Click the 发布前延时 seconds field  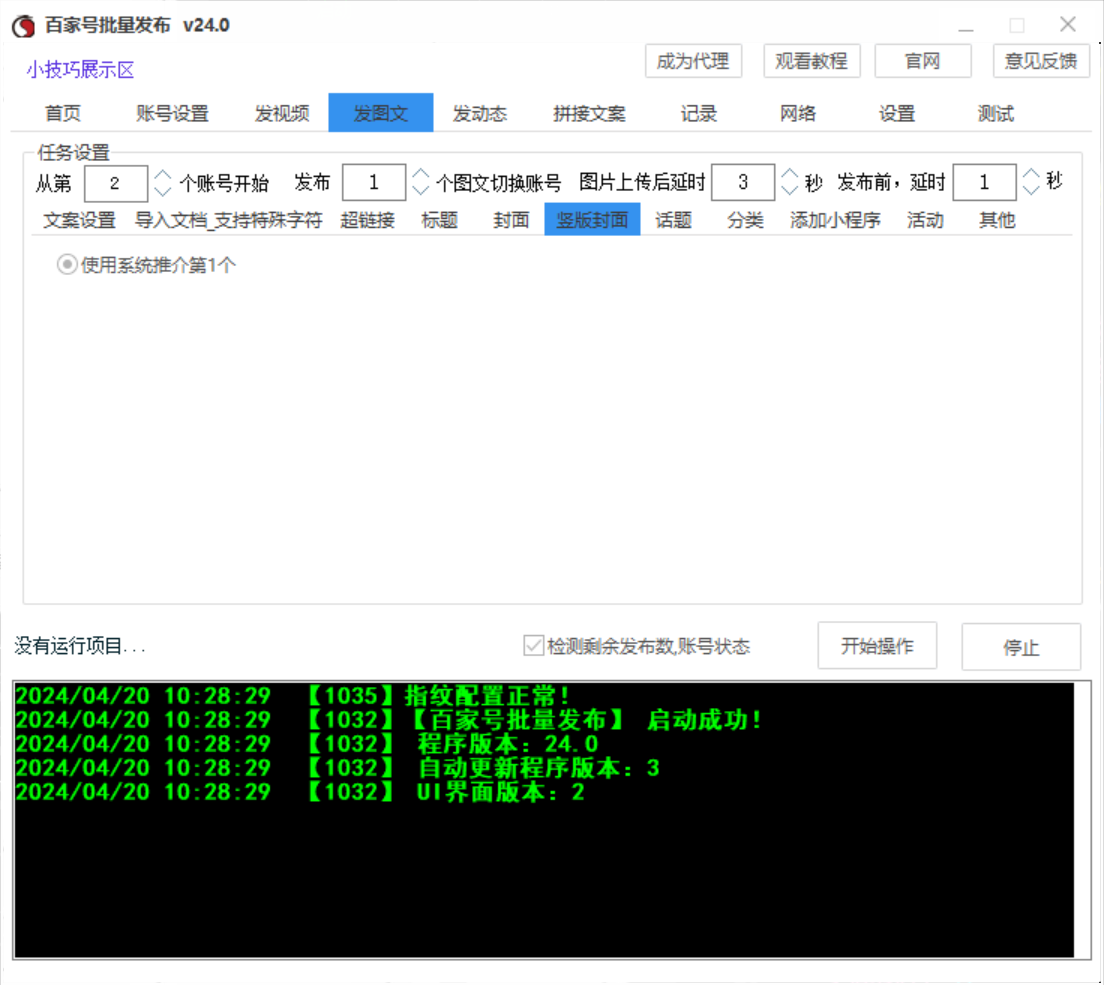point(984,183)
